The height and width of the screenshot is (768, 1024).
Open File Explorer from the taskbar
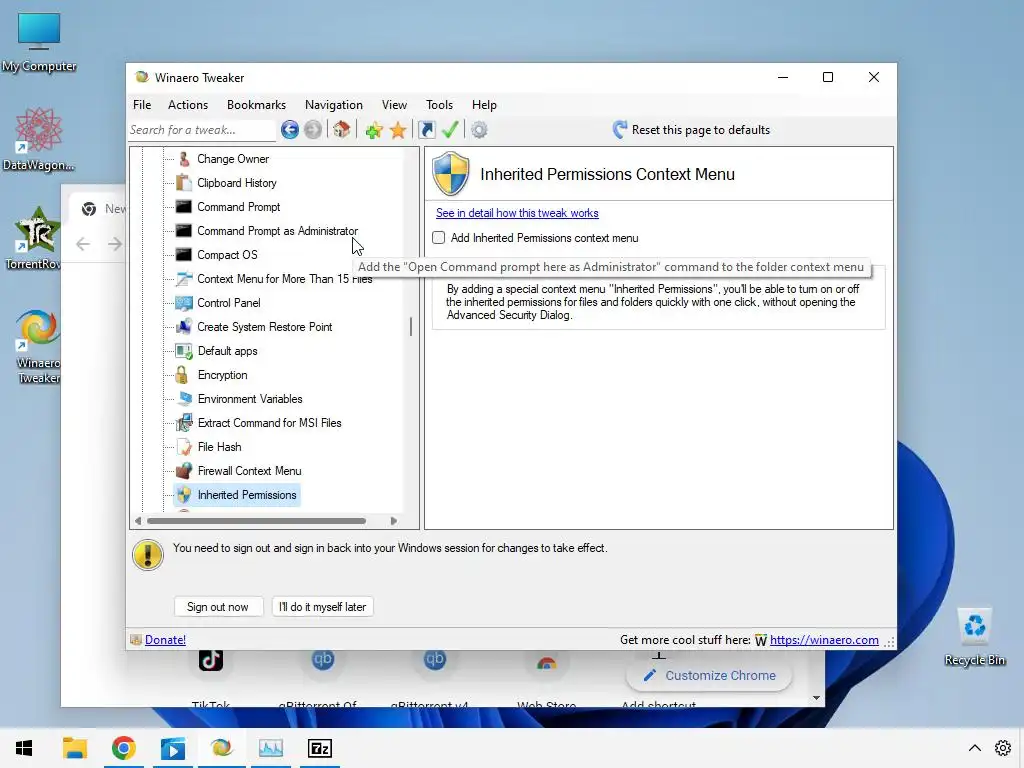[x=74, y=748]
